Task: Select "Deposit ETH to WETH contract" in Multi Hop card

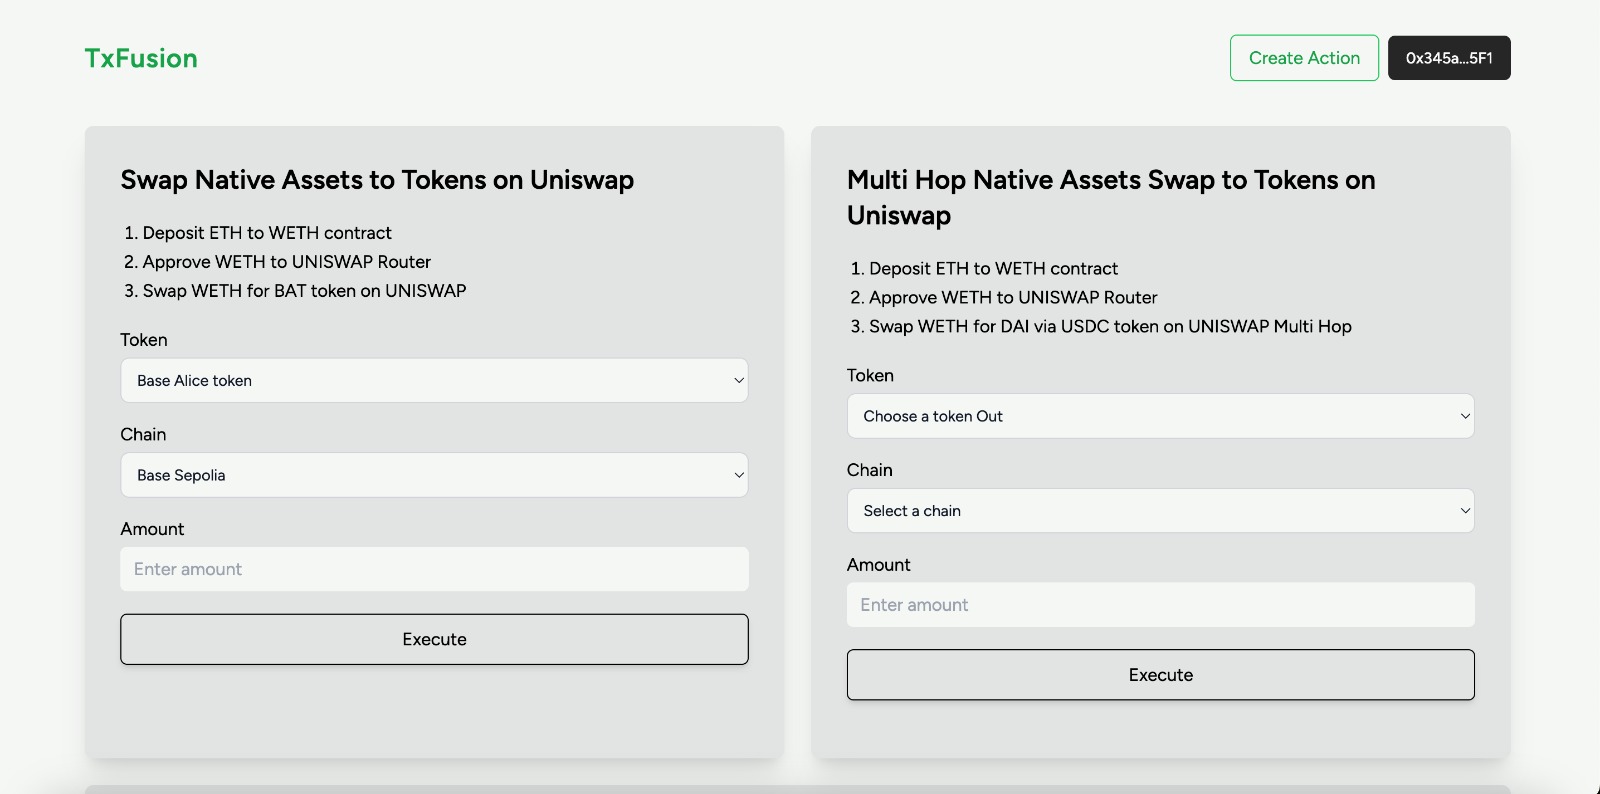Action: [993, 269]
